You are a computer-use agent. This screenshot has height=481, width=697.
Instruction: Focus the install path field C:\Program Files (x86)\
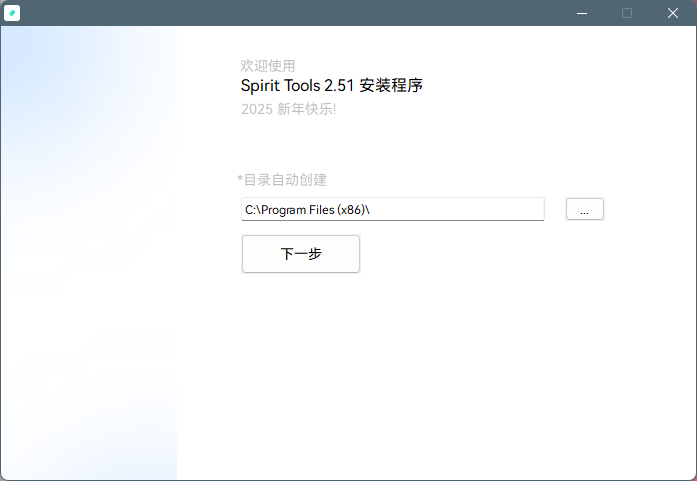click(x=393, y=209)
